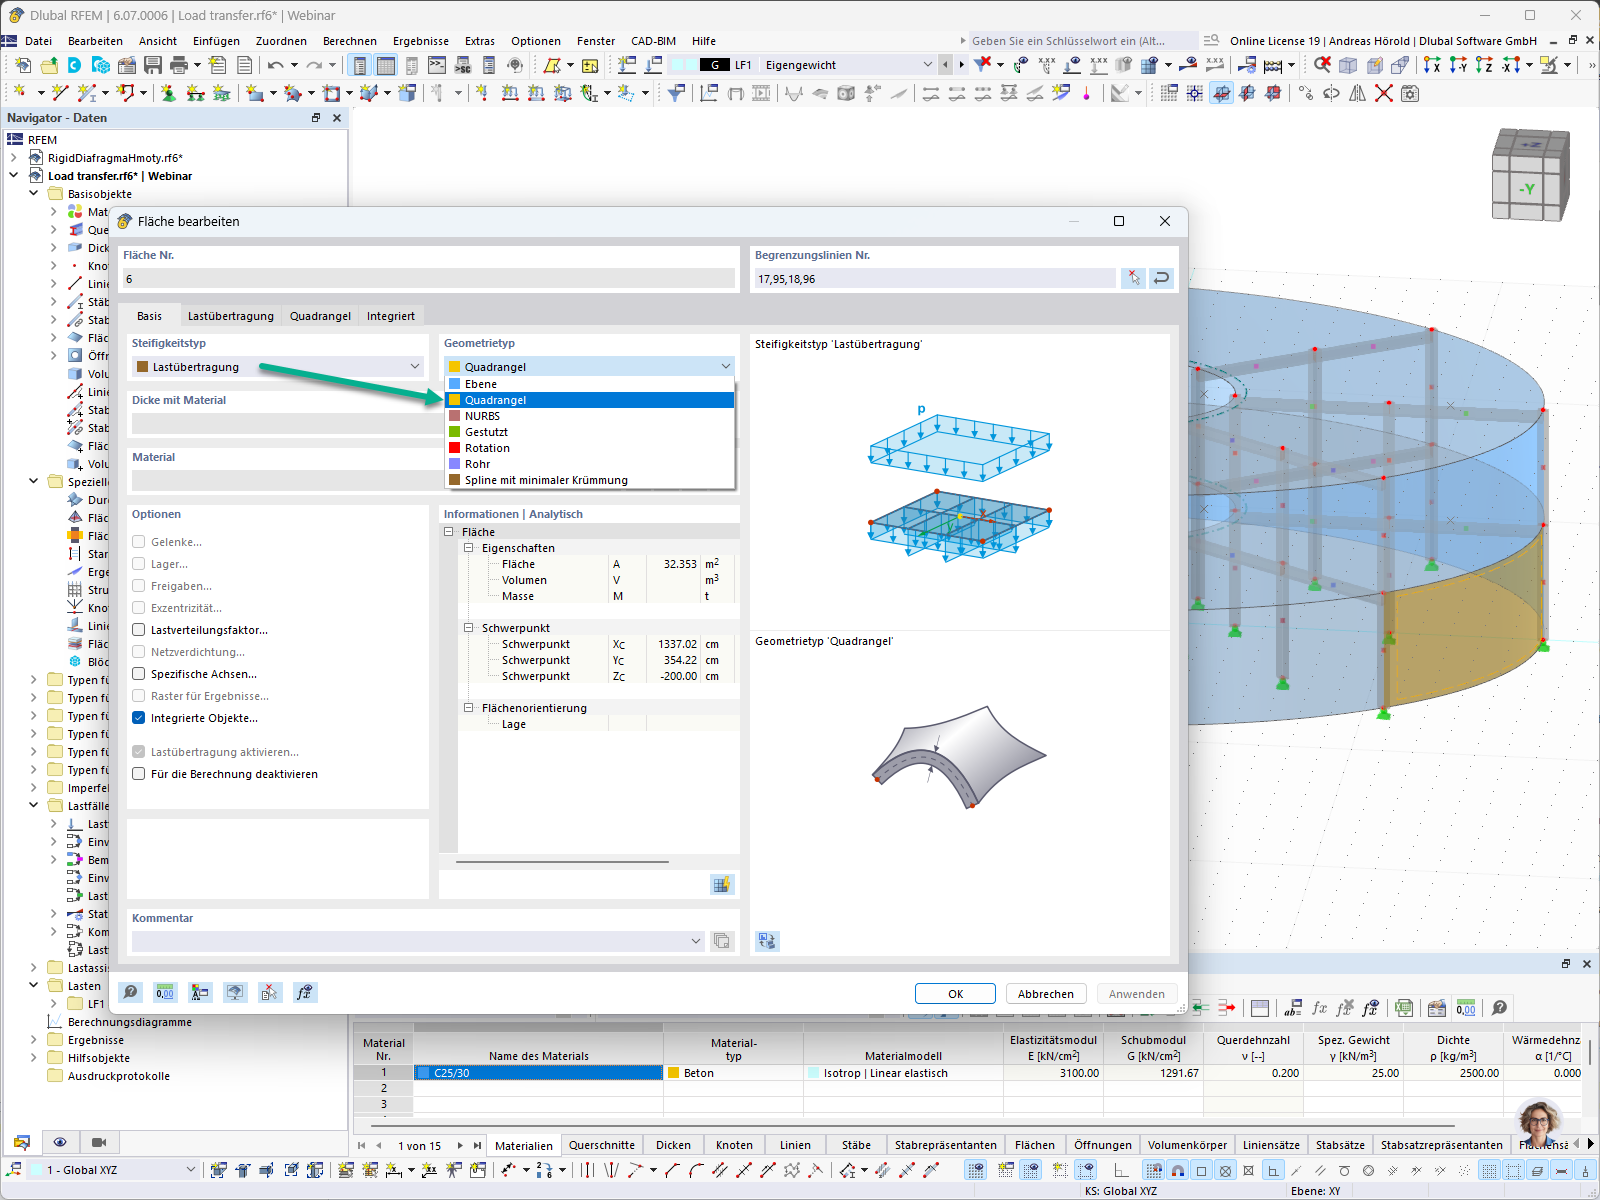The height and width of the screenshot is (1200, 1600).
Task: Switch to the Lastübertragung tab
Action: [x=230, y=316]
